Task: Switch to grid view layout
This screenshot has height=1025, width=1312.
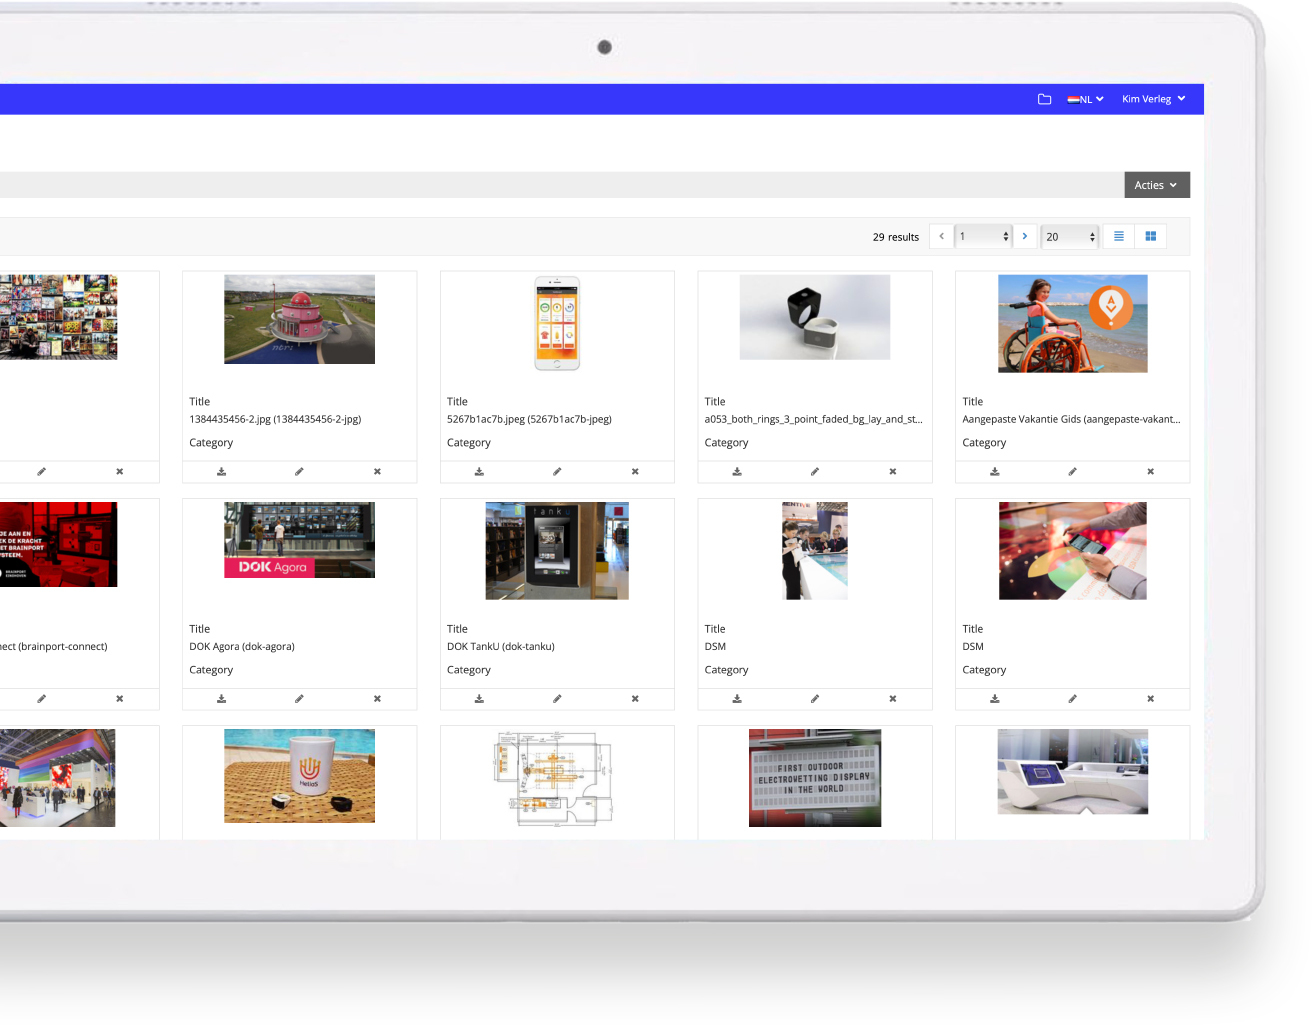Action: pos(1150,236)
